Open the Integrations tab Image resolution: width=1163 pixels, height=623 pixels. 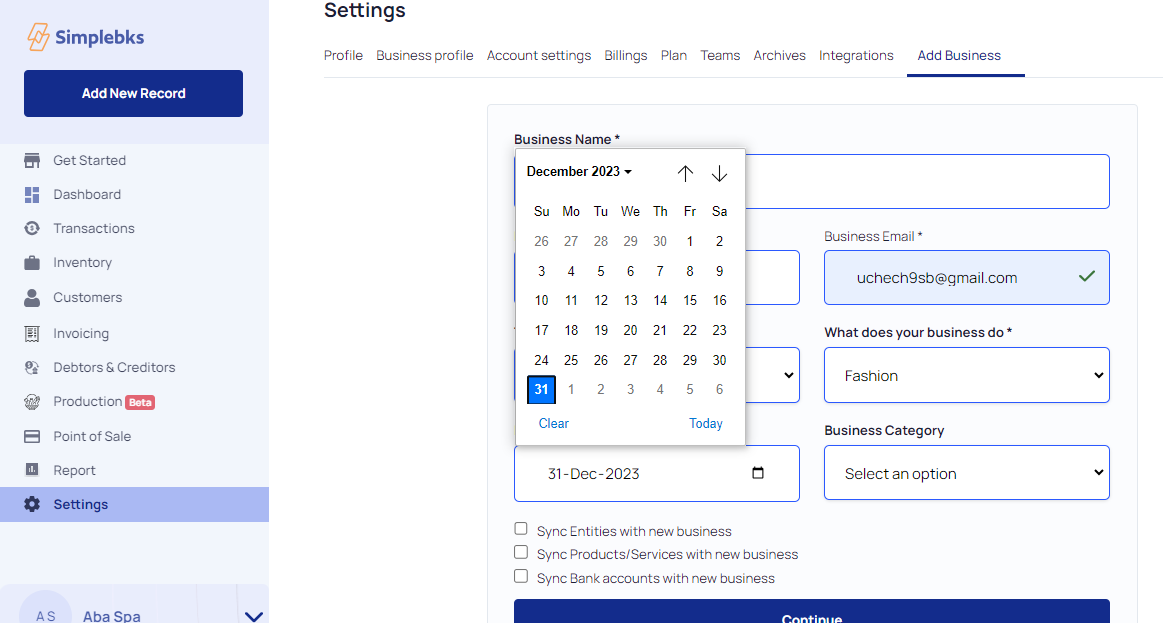[856, 56]
